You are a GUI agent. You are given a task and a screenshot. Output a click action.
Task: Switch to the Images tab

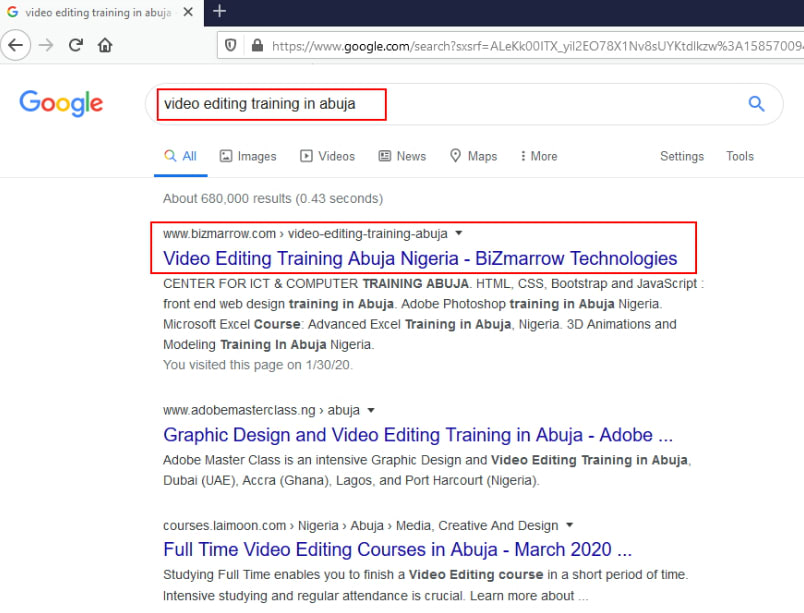click(248, 156)
